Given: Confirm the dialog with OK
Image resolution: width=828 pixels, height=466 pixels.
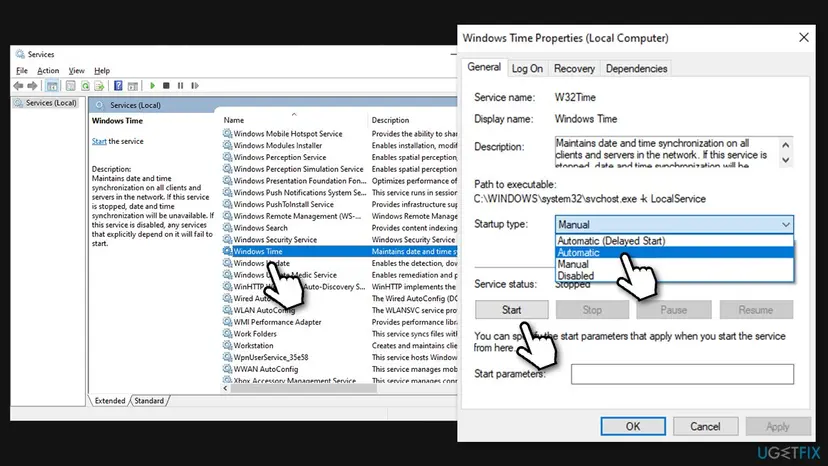Looking at the screenshot, I should coord(633,426).
